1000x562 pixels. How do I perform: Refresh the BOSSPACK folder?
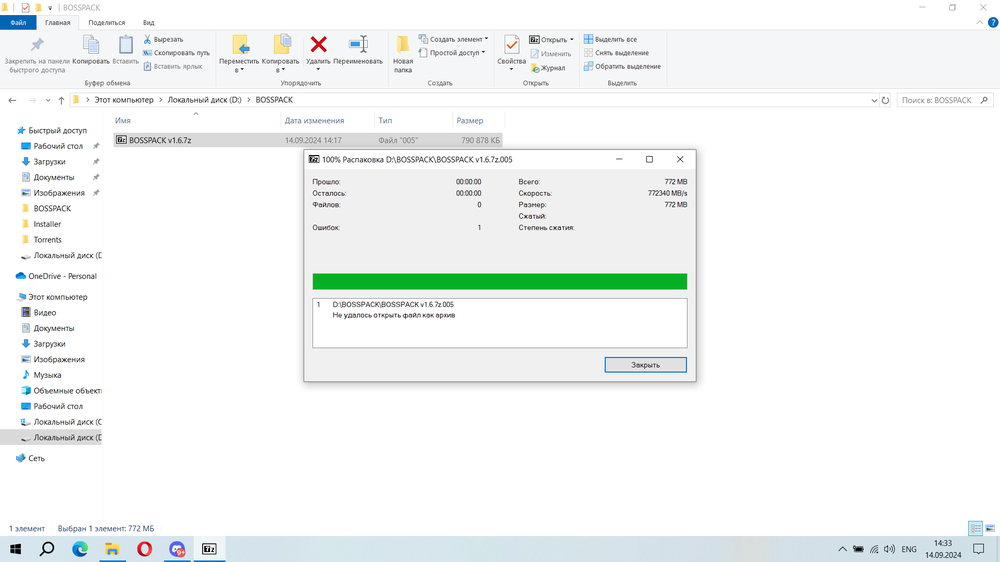tap(885, 100)
